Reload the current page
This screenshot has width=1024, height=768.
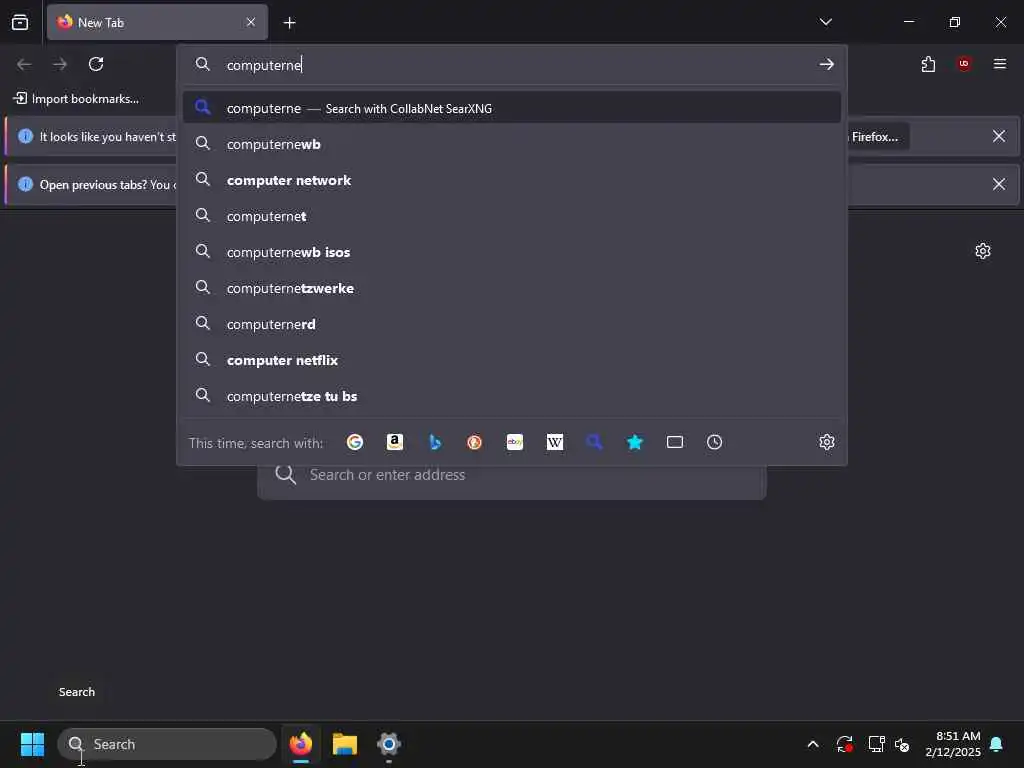[x=96, y=64]
